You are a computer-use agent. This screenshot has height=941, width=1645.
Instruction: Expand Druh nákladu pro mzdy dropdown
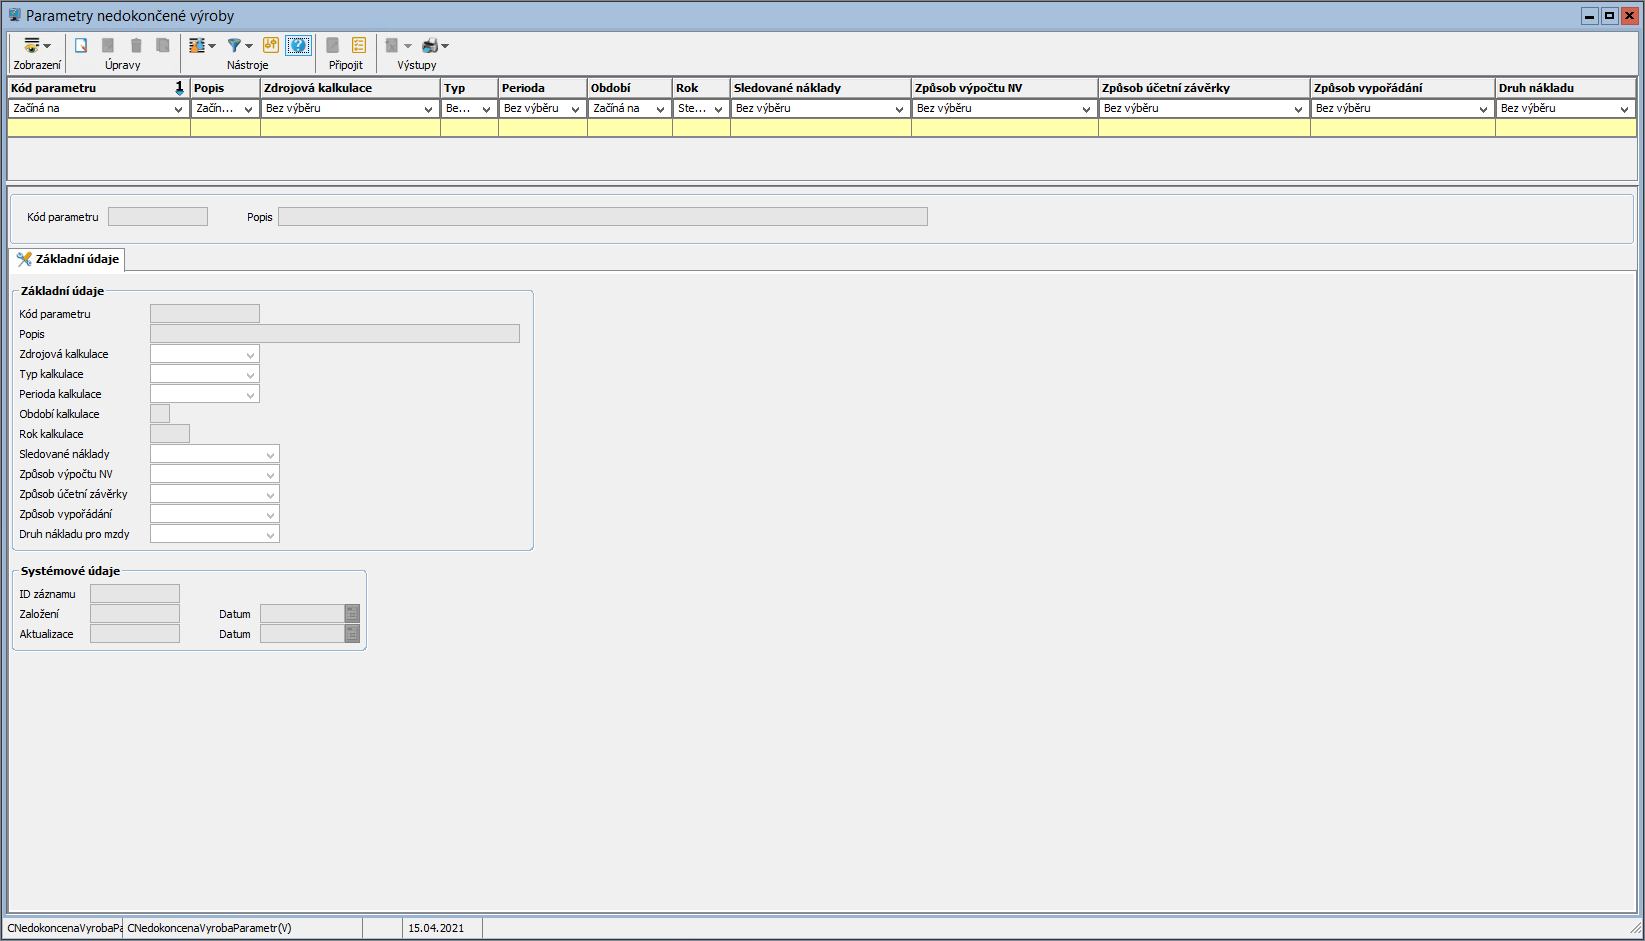[x=270, y=535]
